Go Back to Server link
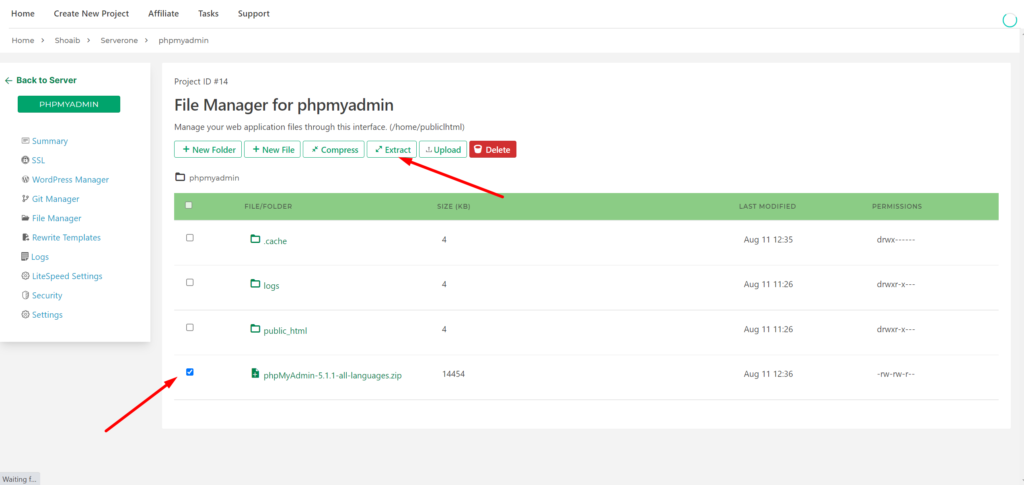 tap(46, 80)
